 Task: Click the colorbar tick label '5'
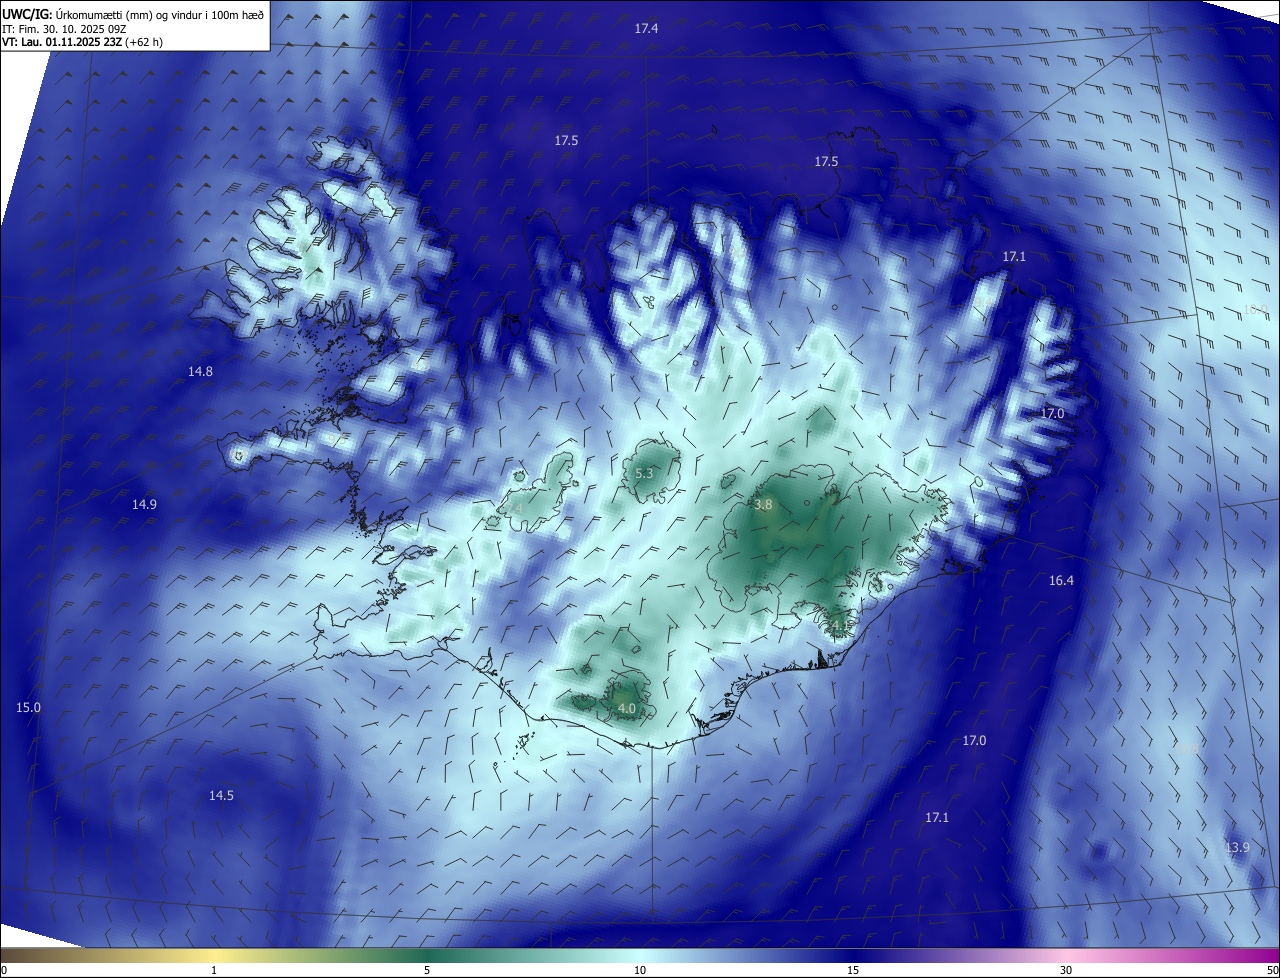[427, 970]
